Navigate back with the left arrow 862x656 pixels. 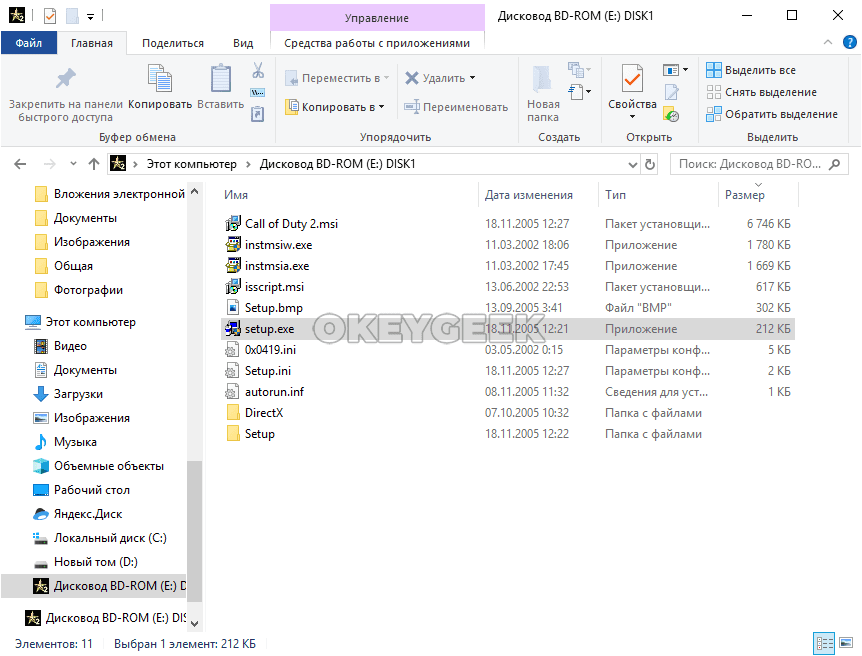tap(20, 164)
